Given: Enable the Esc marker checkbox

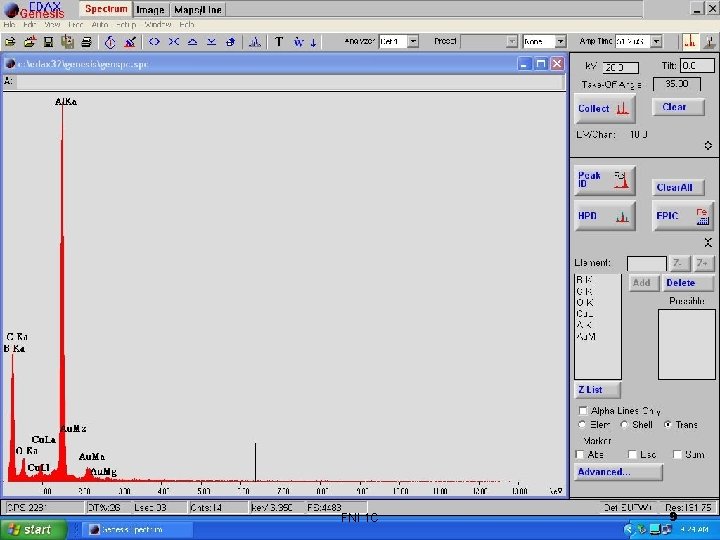Looking at the screenshot, I should [x=632, y=455].
